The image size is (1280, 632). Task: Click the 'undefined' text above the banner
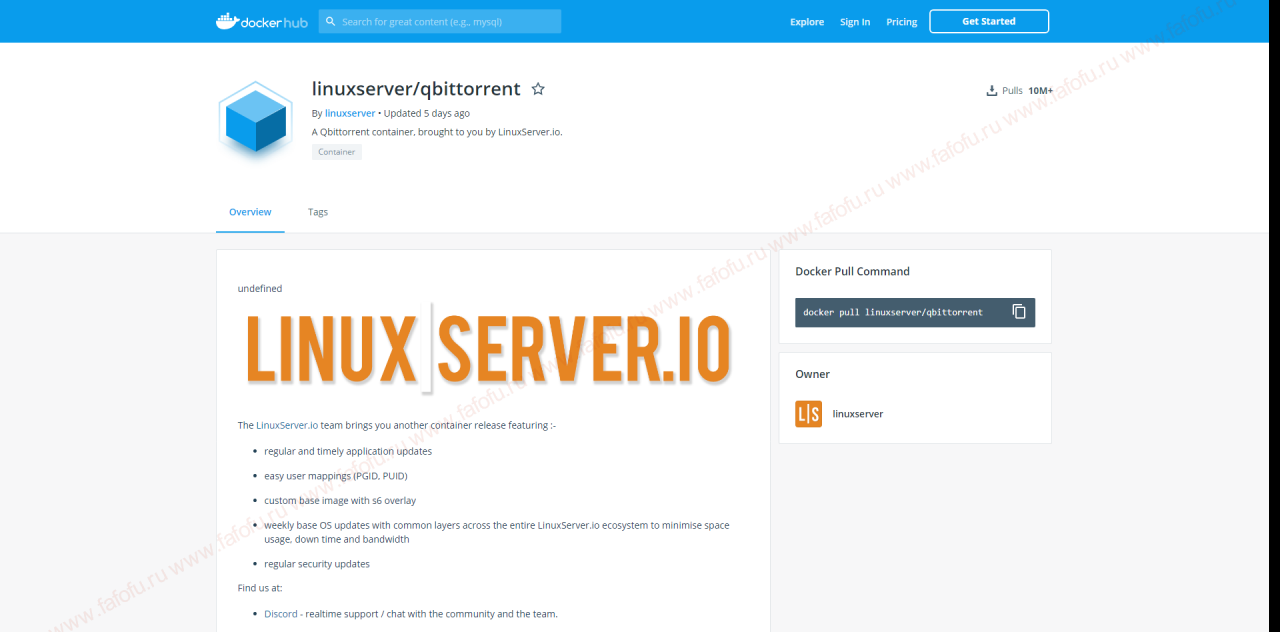pos(260,289)
